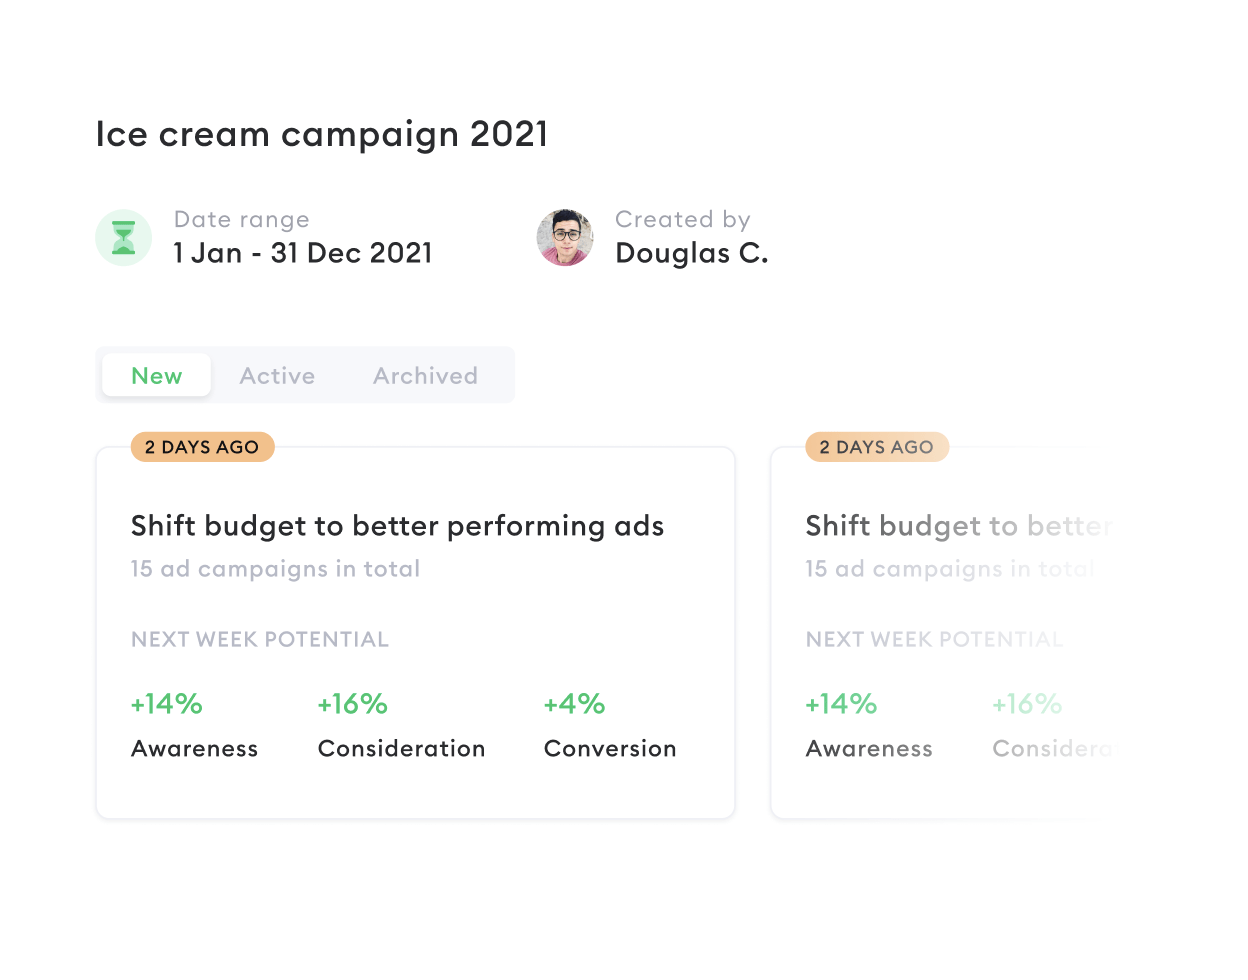Select the +16% Consideration metric in first card

401,726
